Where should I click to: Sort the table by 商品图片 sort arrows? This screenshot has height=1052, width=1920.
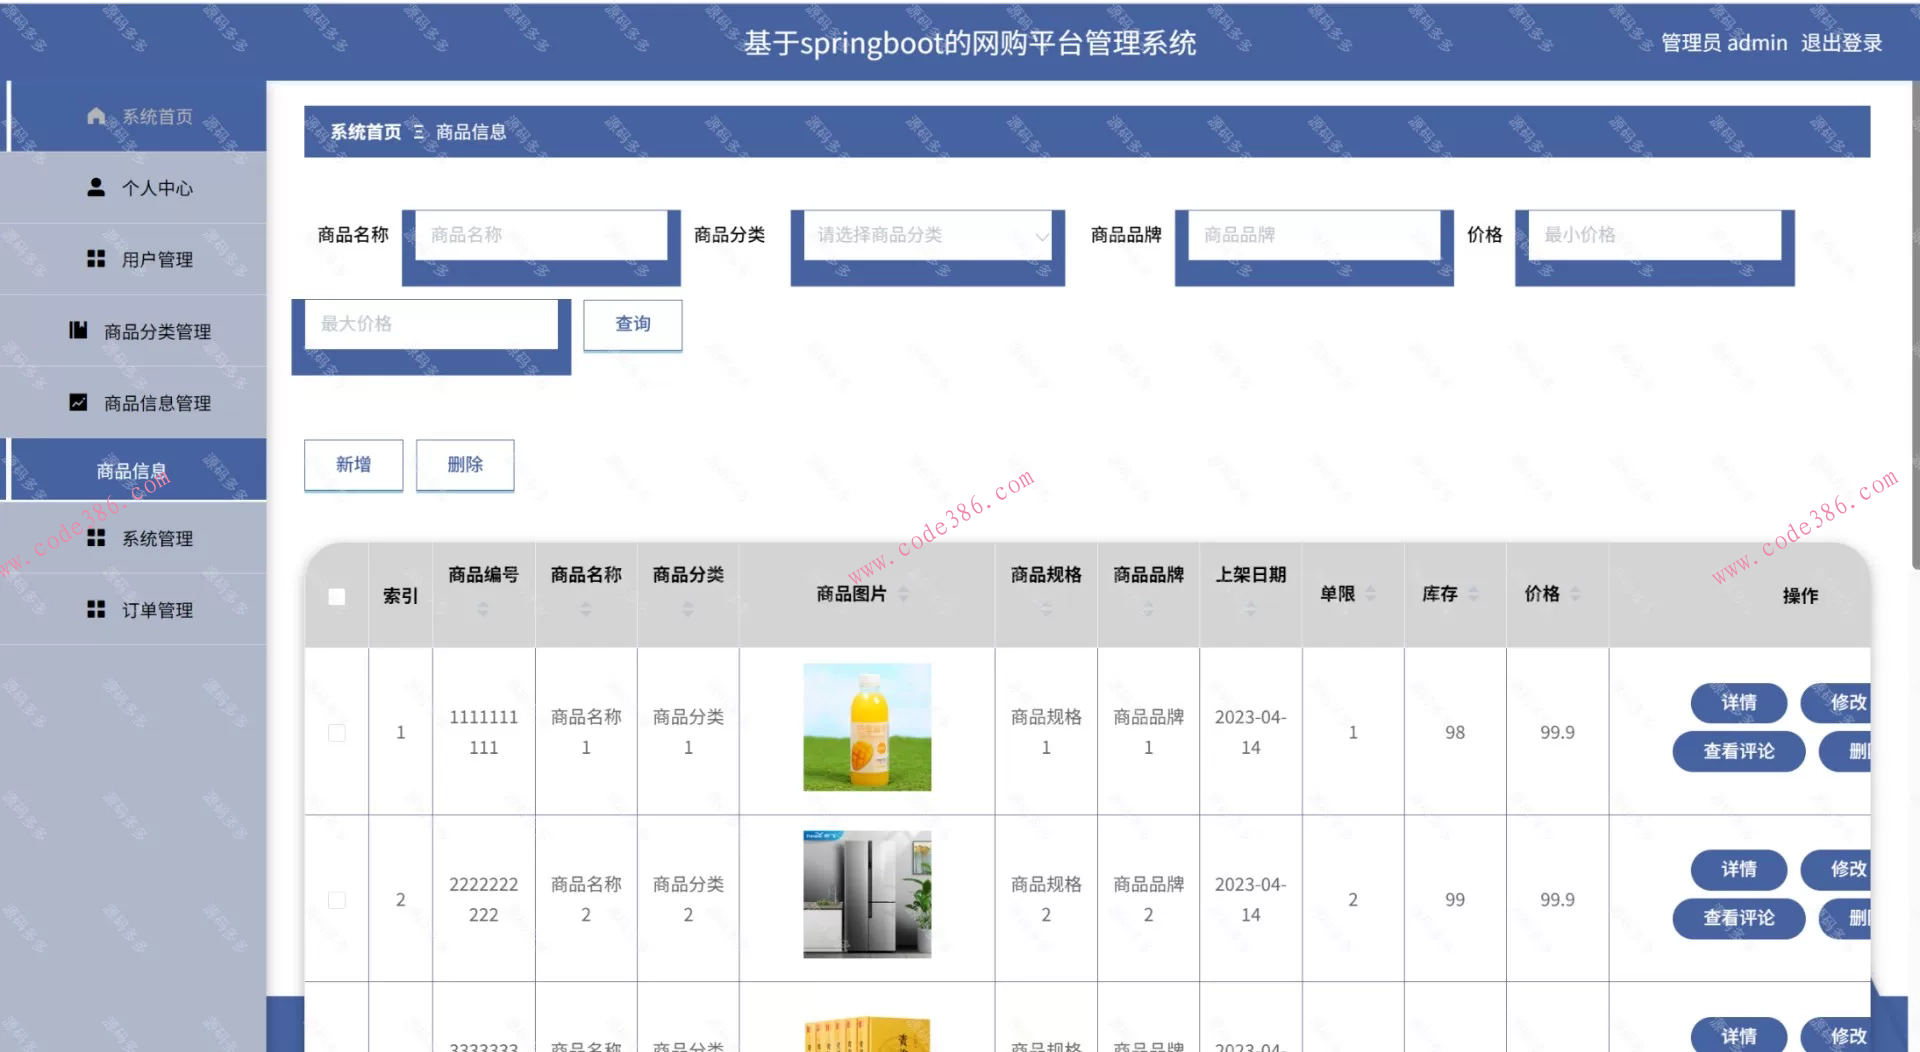click(904, 594)
